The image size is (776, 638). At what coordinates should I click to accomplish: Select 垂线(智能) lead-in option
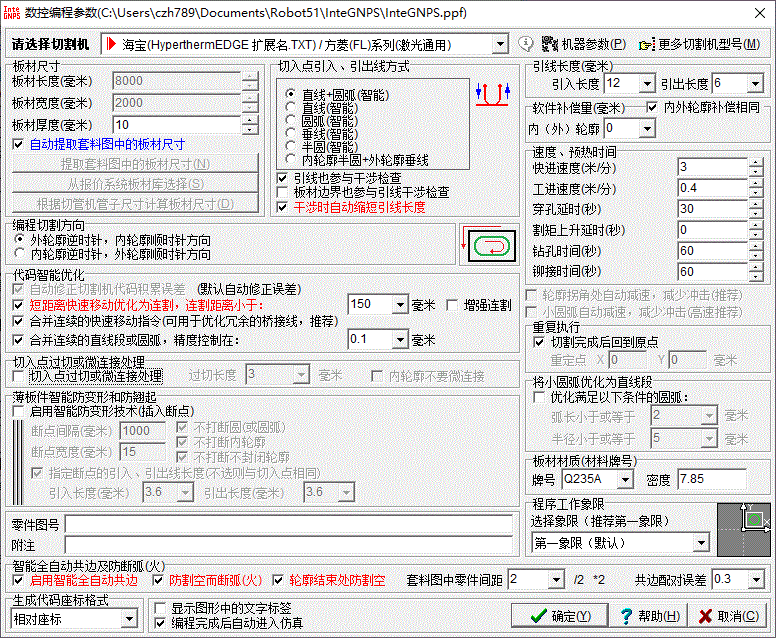[324, 134]
